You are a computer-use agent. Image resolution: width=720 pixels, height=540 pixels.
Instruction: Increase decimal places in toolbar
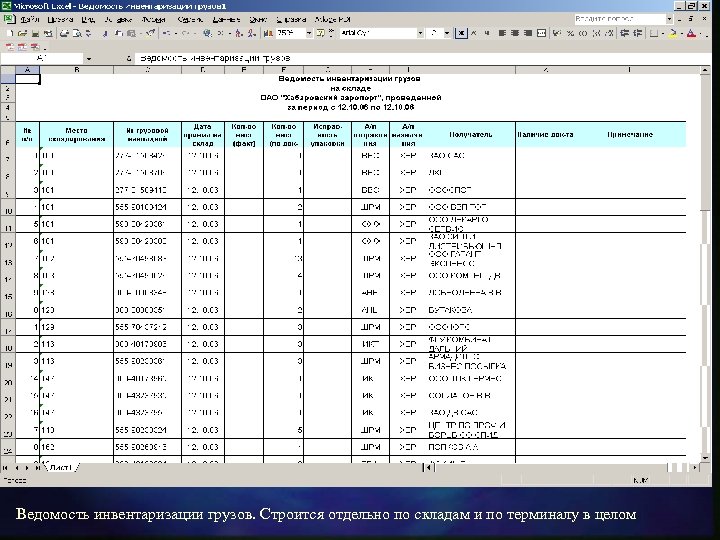[x=596, y=33]
